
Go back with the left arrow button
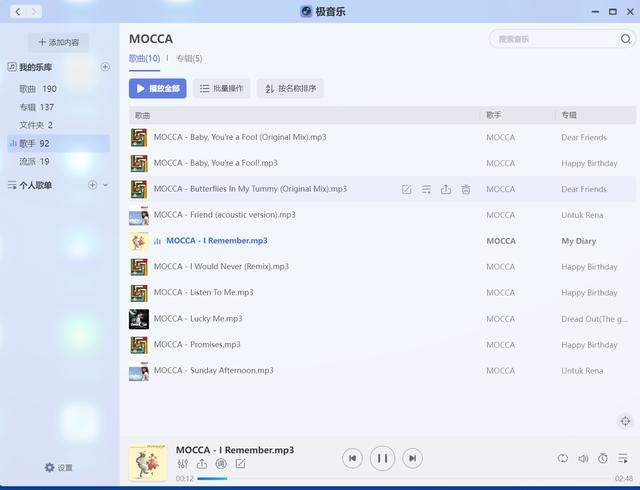(x=18, y=12)
